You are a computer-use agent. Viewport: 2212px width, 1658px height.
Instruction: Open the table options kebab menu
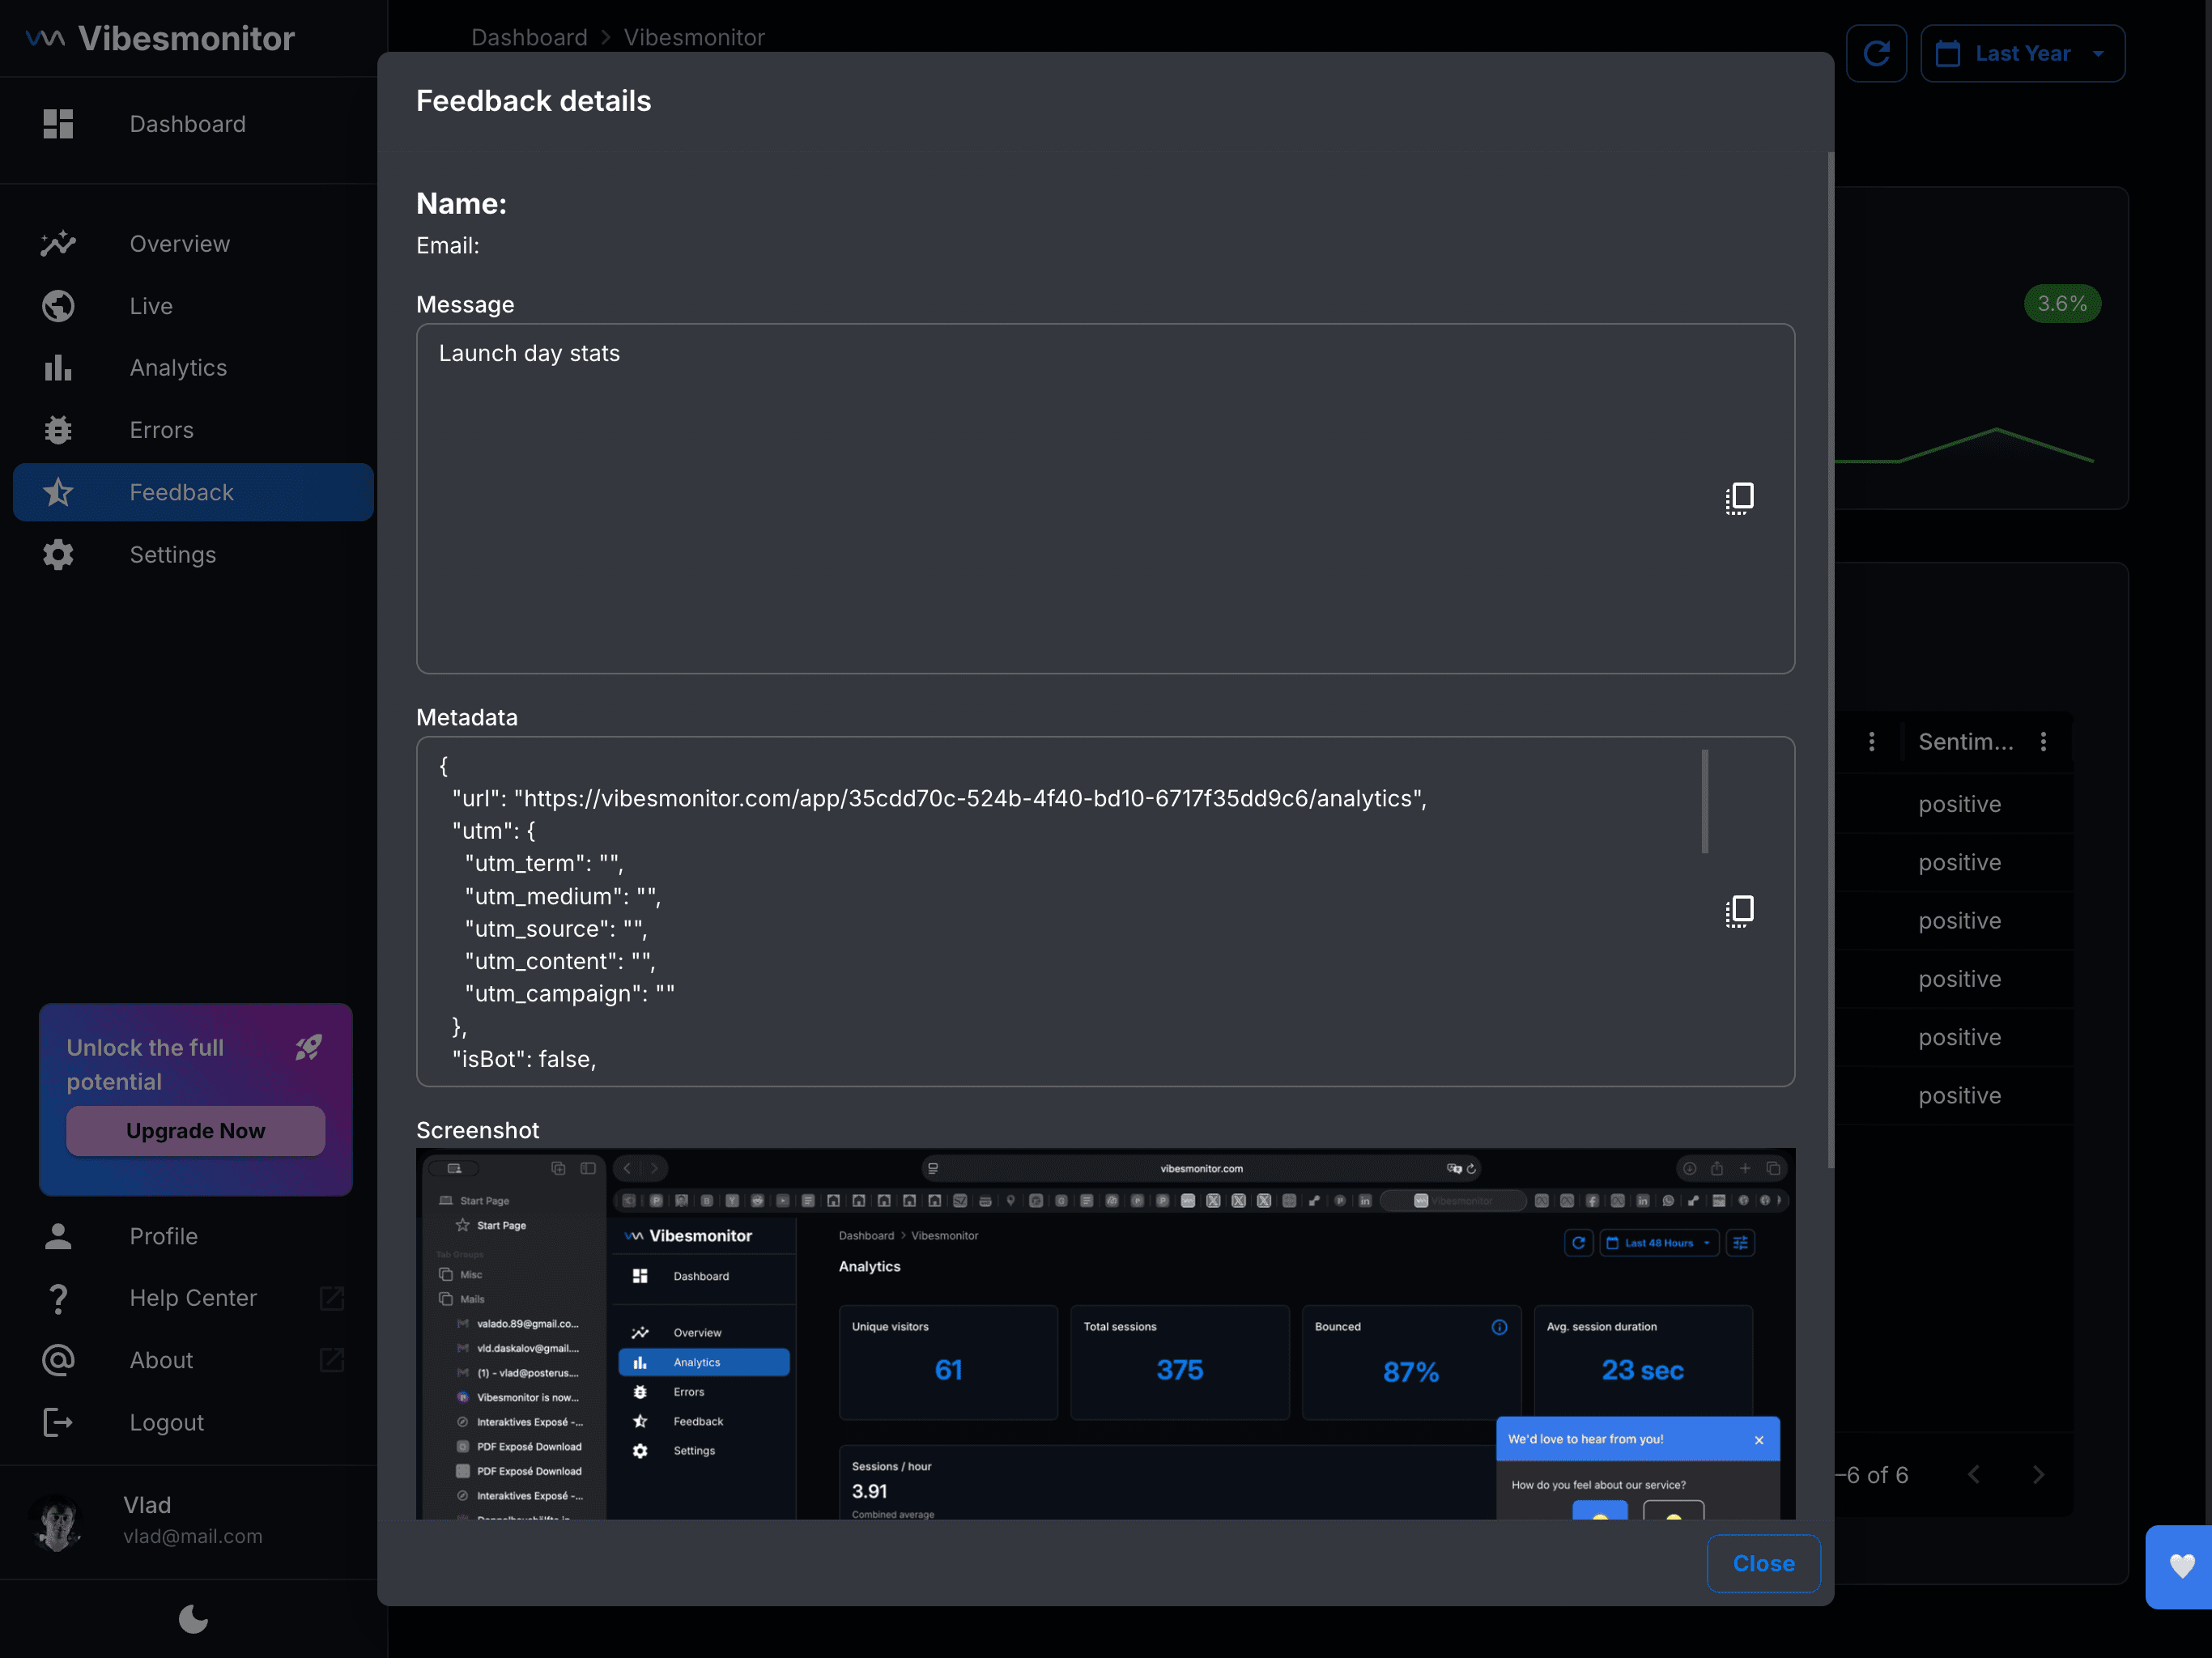tap(1872, 741)
